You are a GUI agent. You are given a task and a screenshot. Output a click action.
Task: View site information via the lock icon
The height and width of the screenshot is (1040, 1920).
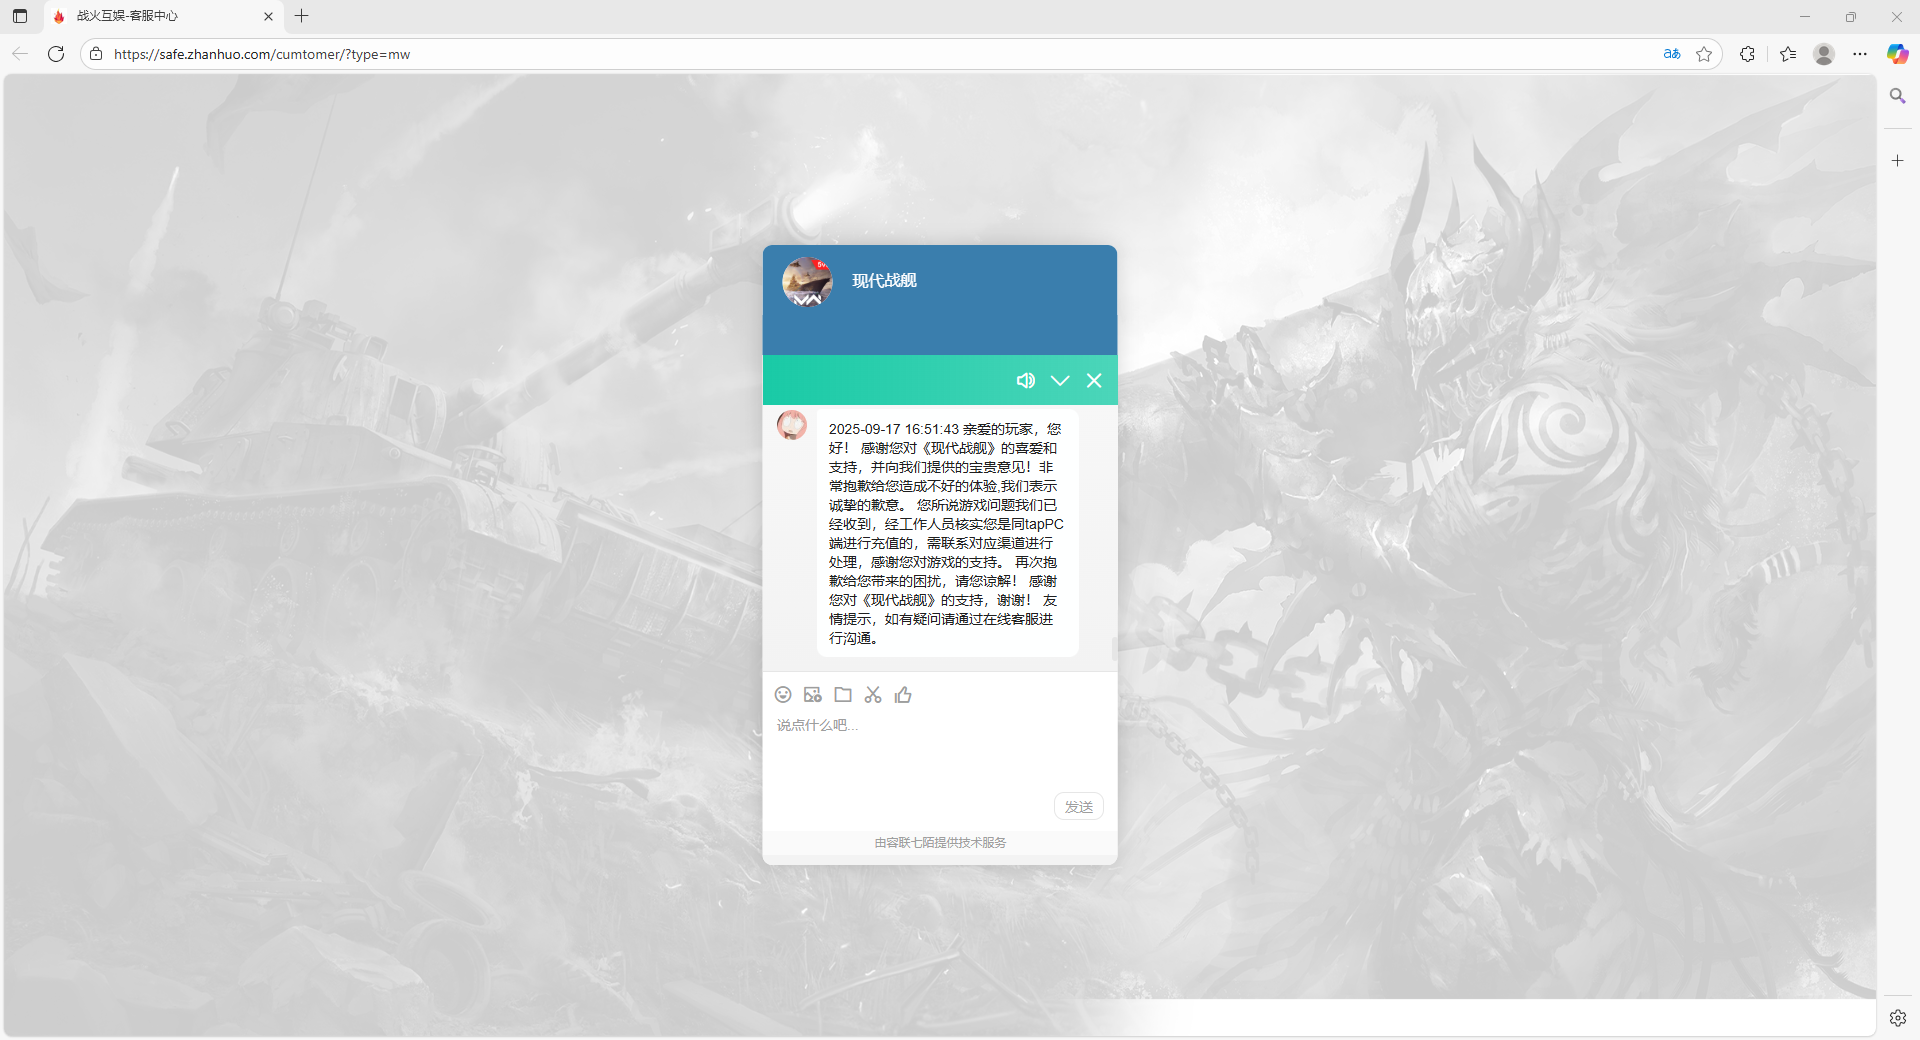pos(96,54)
